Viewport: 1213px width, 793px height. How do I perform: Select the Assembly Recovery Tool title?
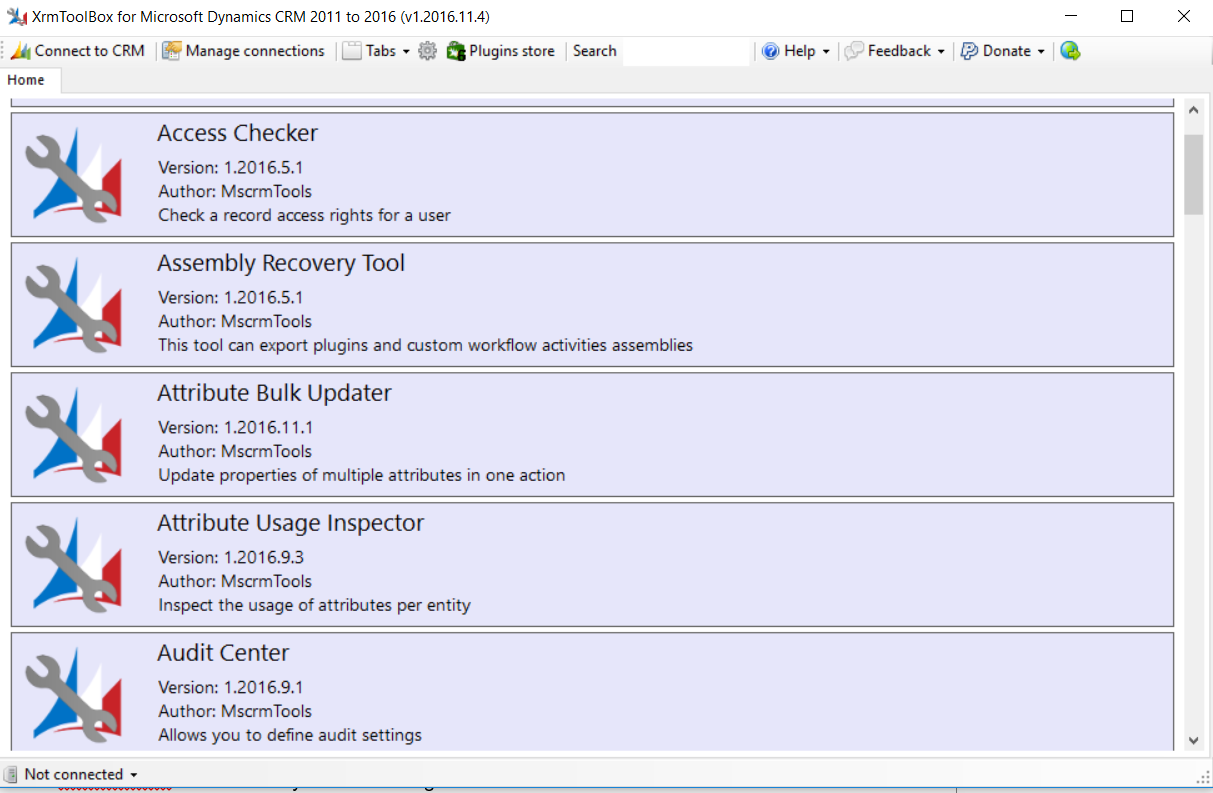[x=281, y=264]
